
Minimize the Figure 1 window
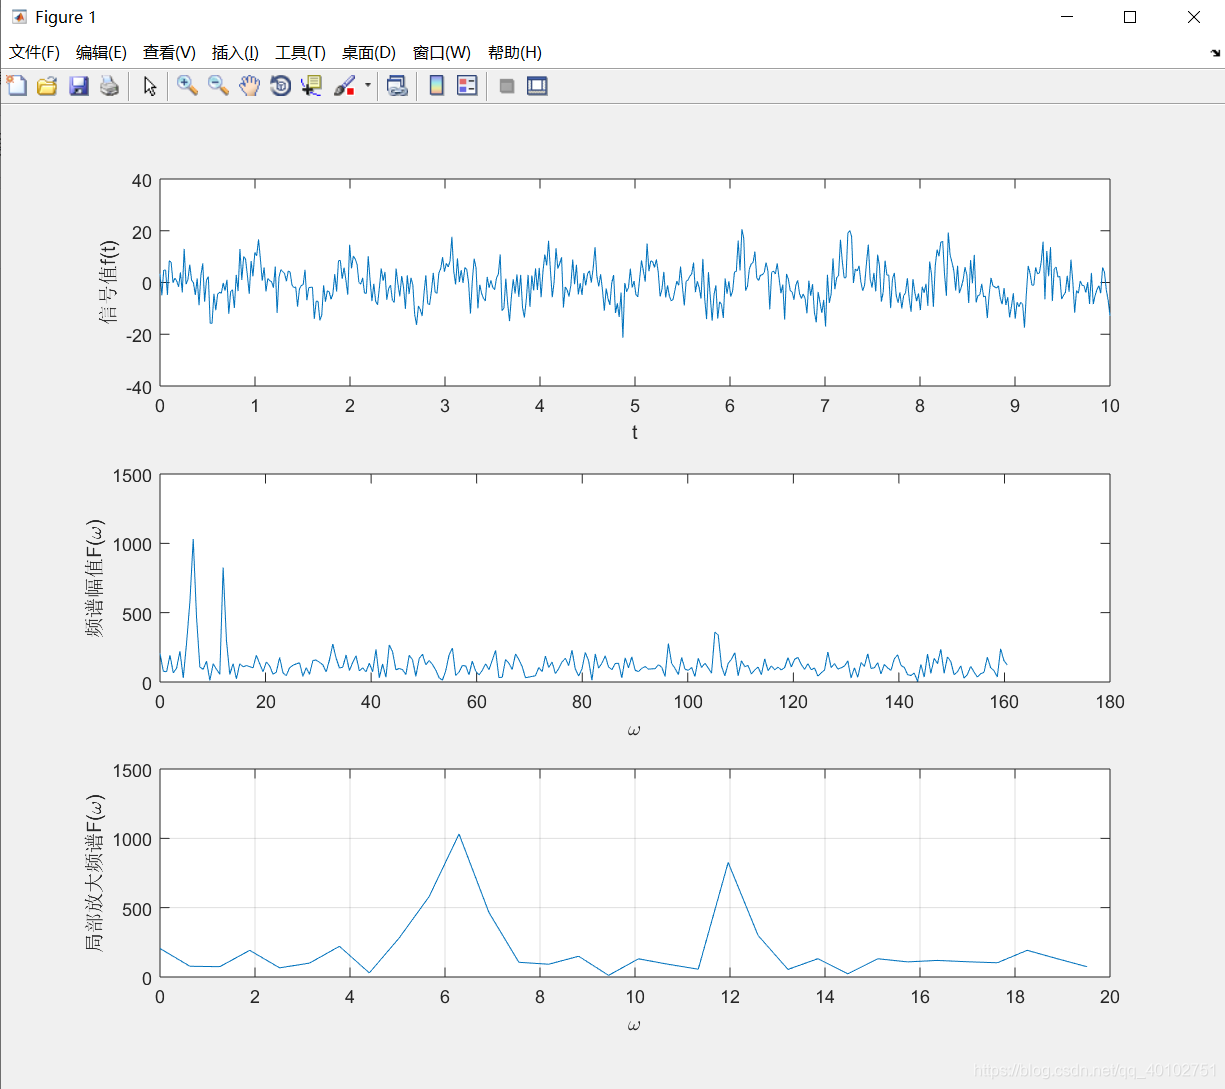pyautogui.click(x=1067, y=17)
